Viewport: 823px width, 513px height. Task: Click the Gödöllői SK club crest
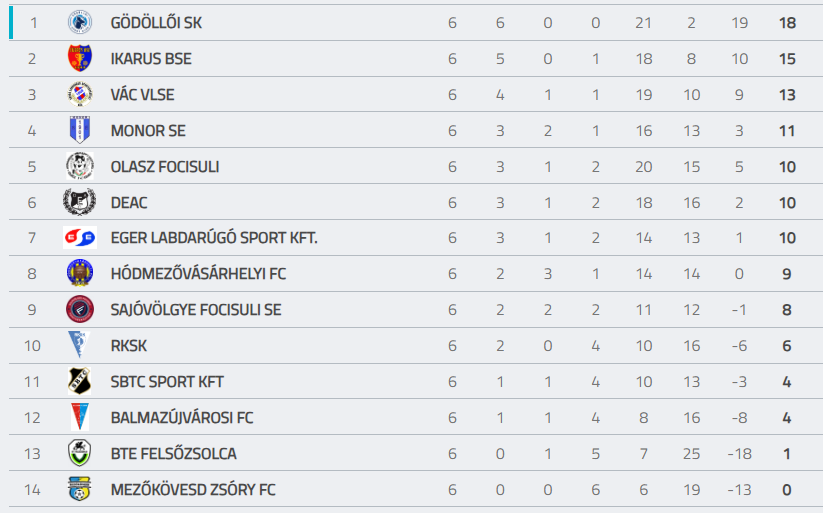click(79, 22)
